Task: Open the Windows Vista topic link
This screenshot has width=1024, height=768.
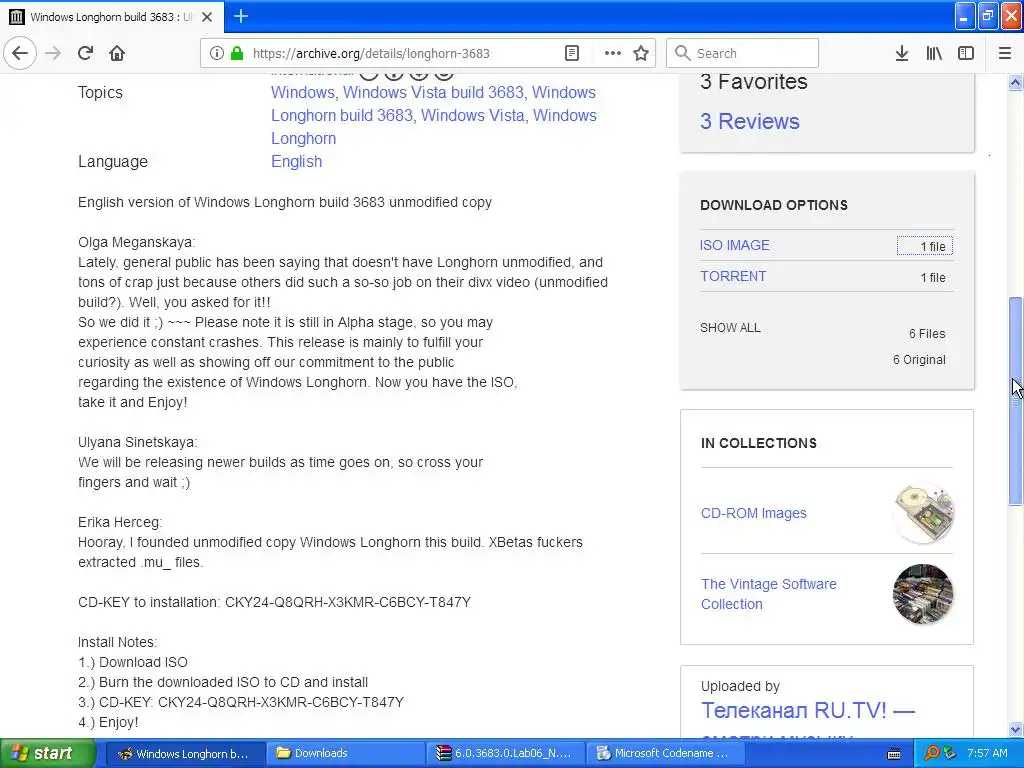Action: tap(472, 115)
